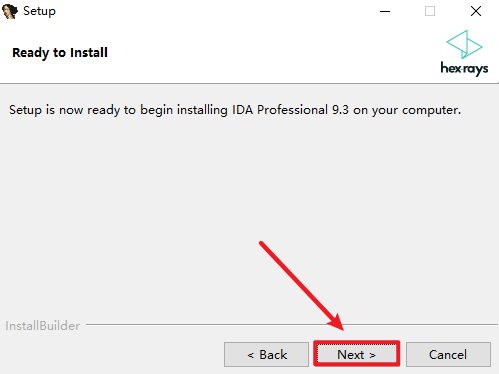Click the InstallBuilder label
Viewport: 499px width, 374px height.
[43, 326]
